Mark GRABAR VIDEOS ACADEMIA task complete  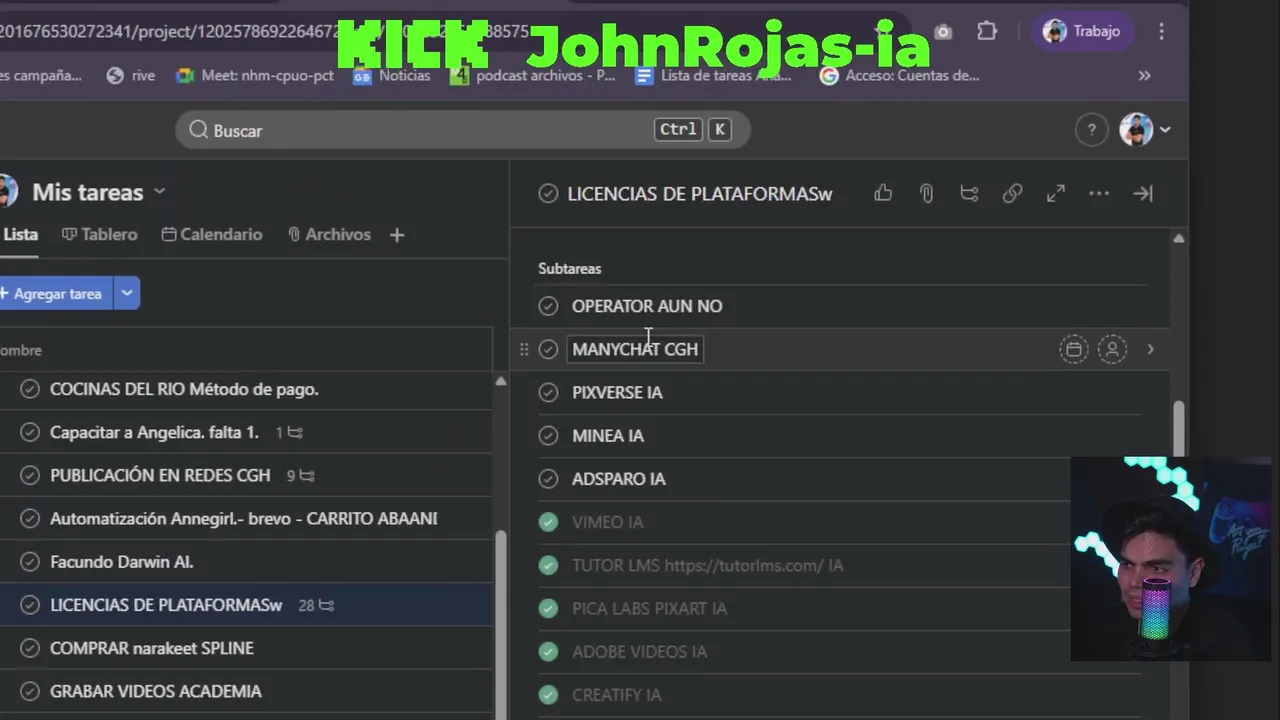coord(30,691)
